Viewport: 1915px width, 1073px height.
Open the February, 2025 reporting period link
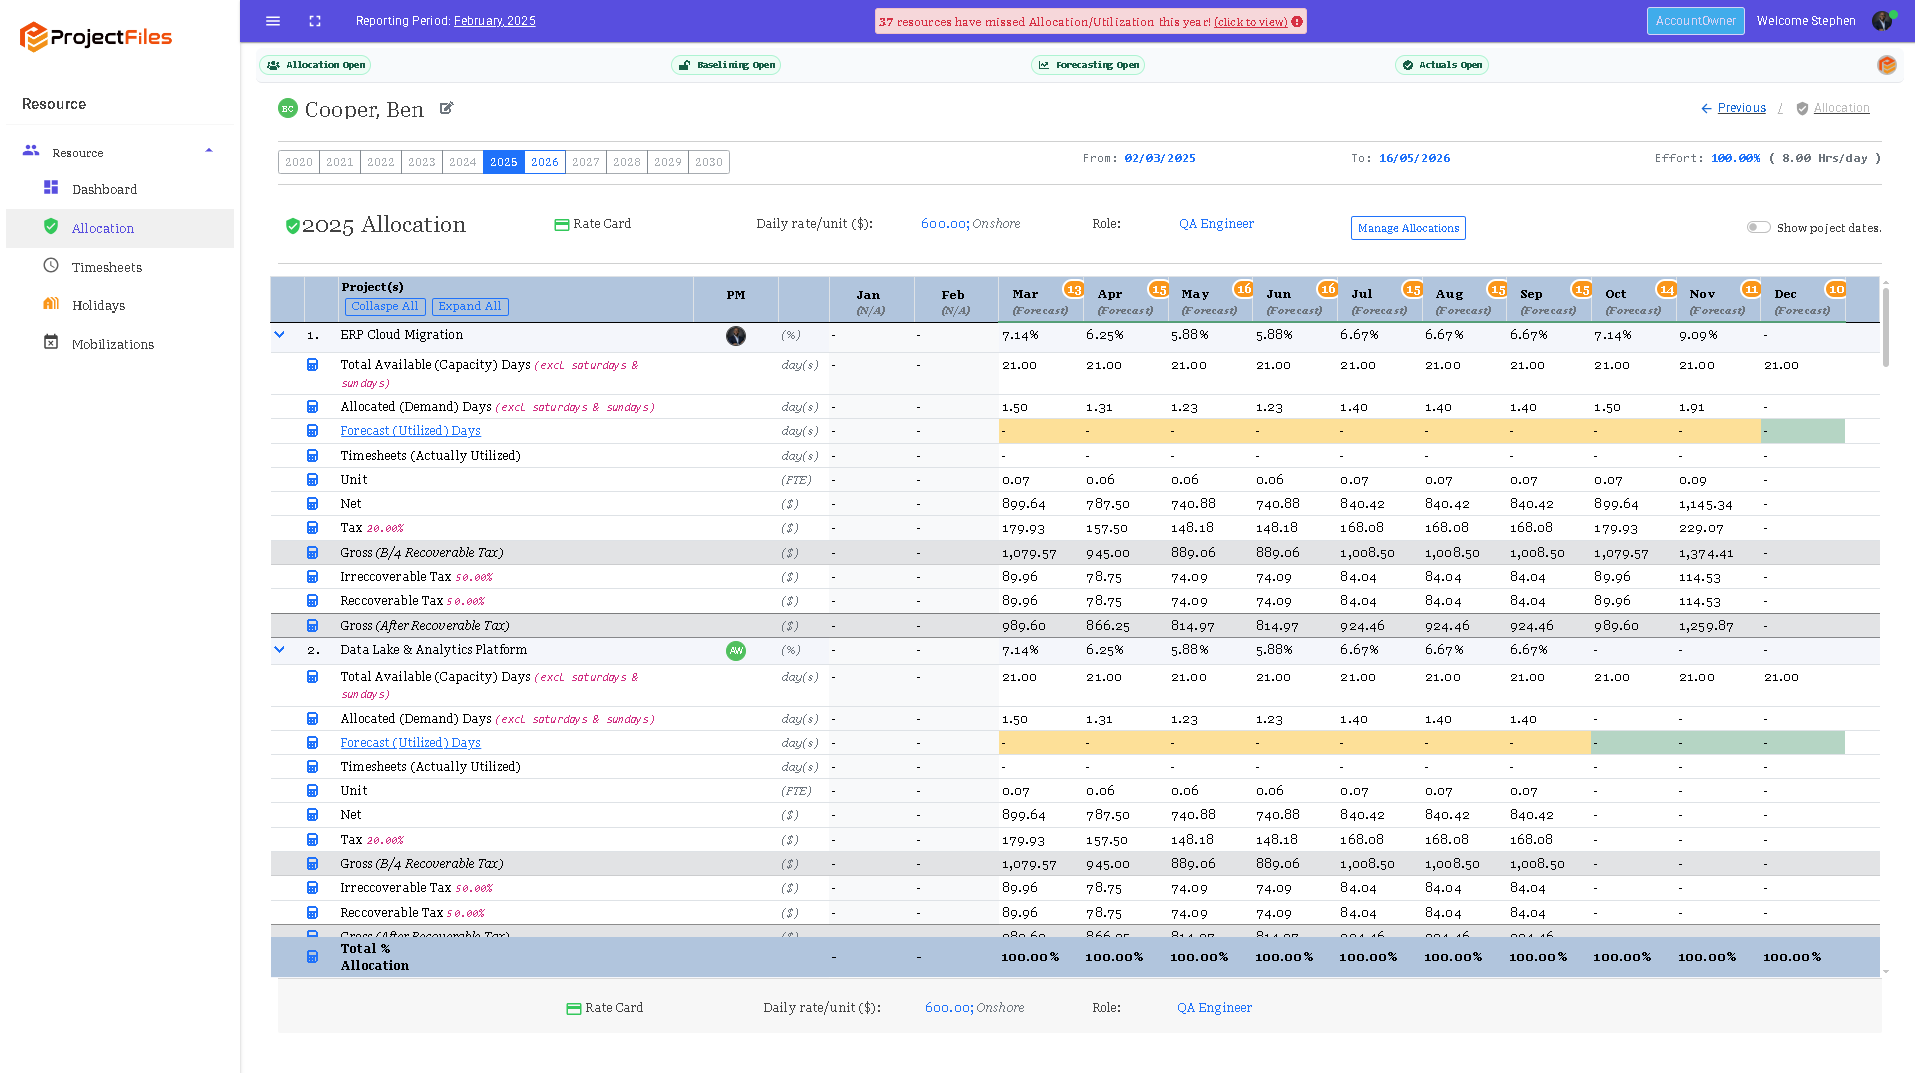[x=495, y=21]
